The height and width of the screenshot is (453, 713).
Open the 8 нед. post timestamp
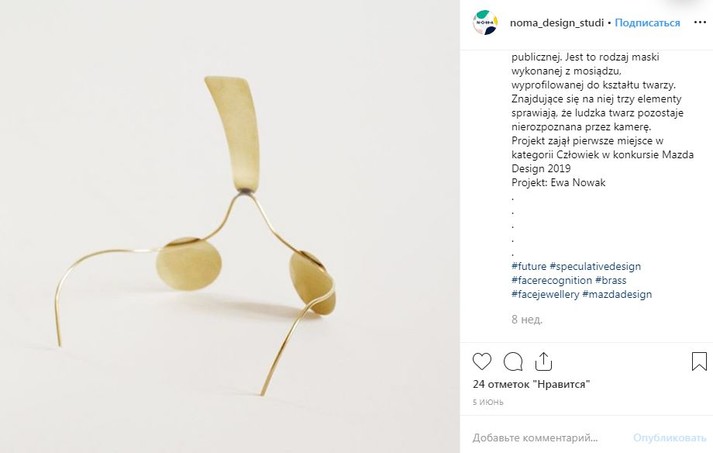point(527,319)
